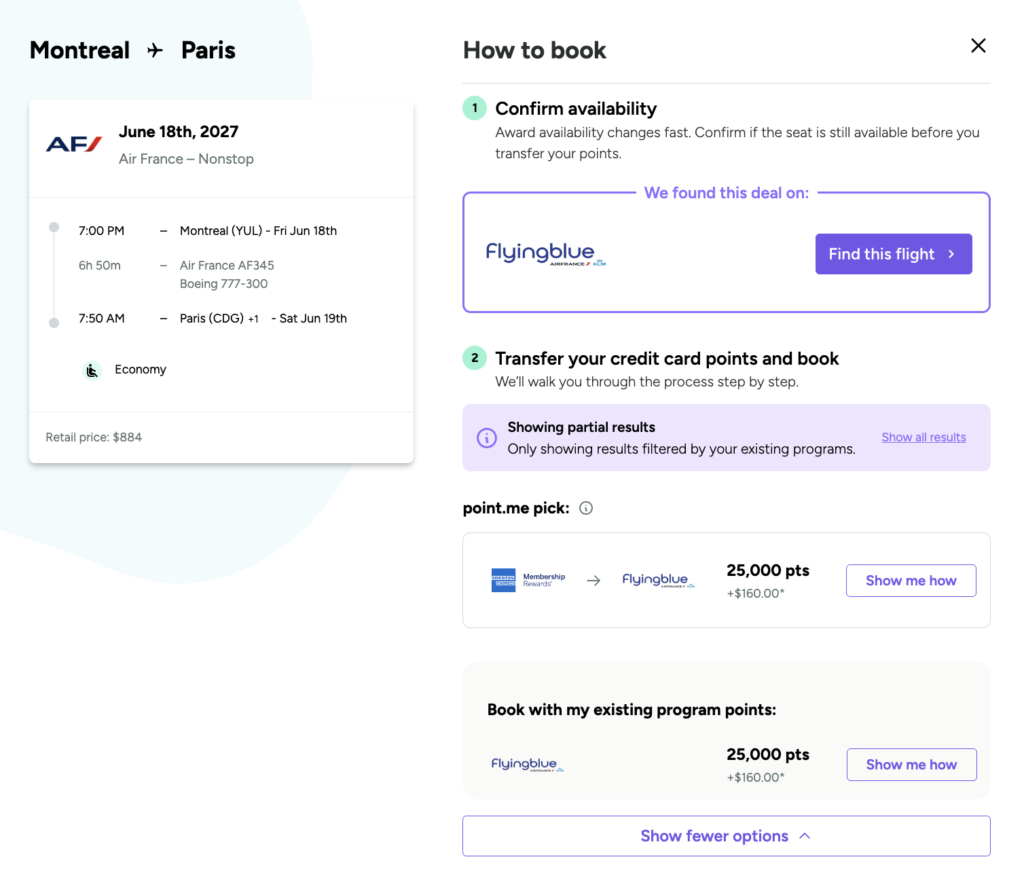Click the chevron in Show fewer options

click(805, 836)
